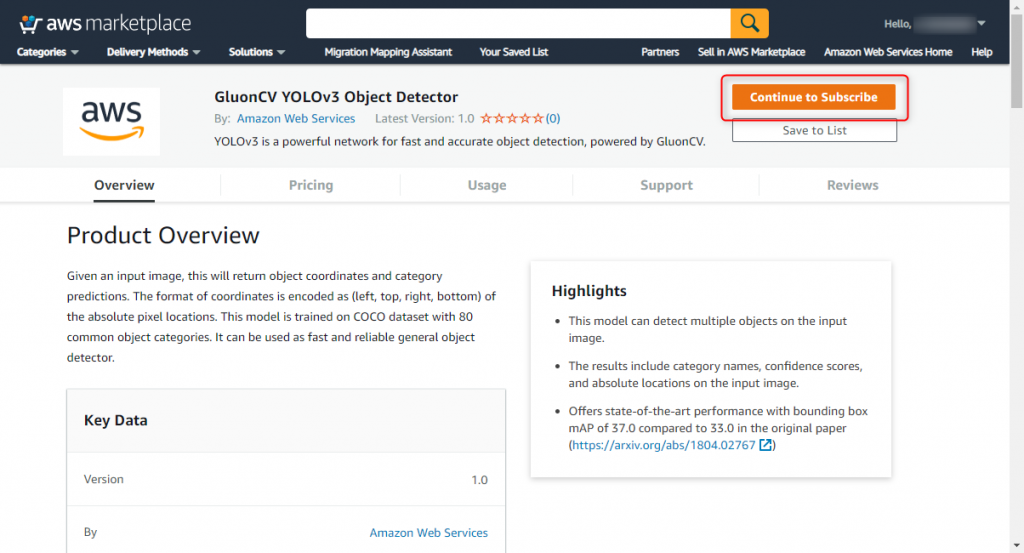
Task: Expand the Delivery Methods dropdown
Action: [153, 52]
